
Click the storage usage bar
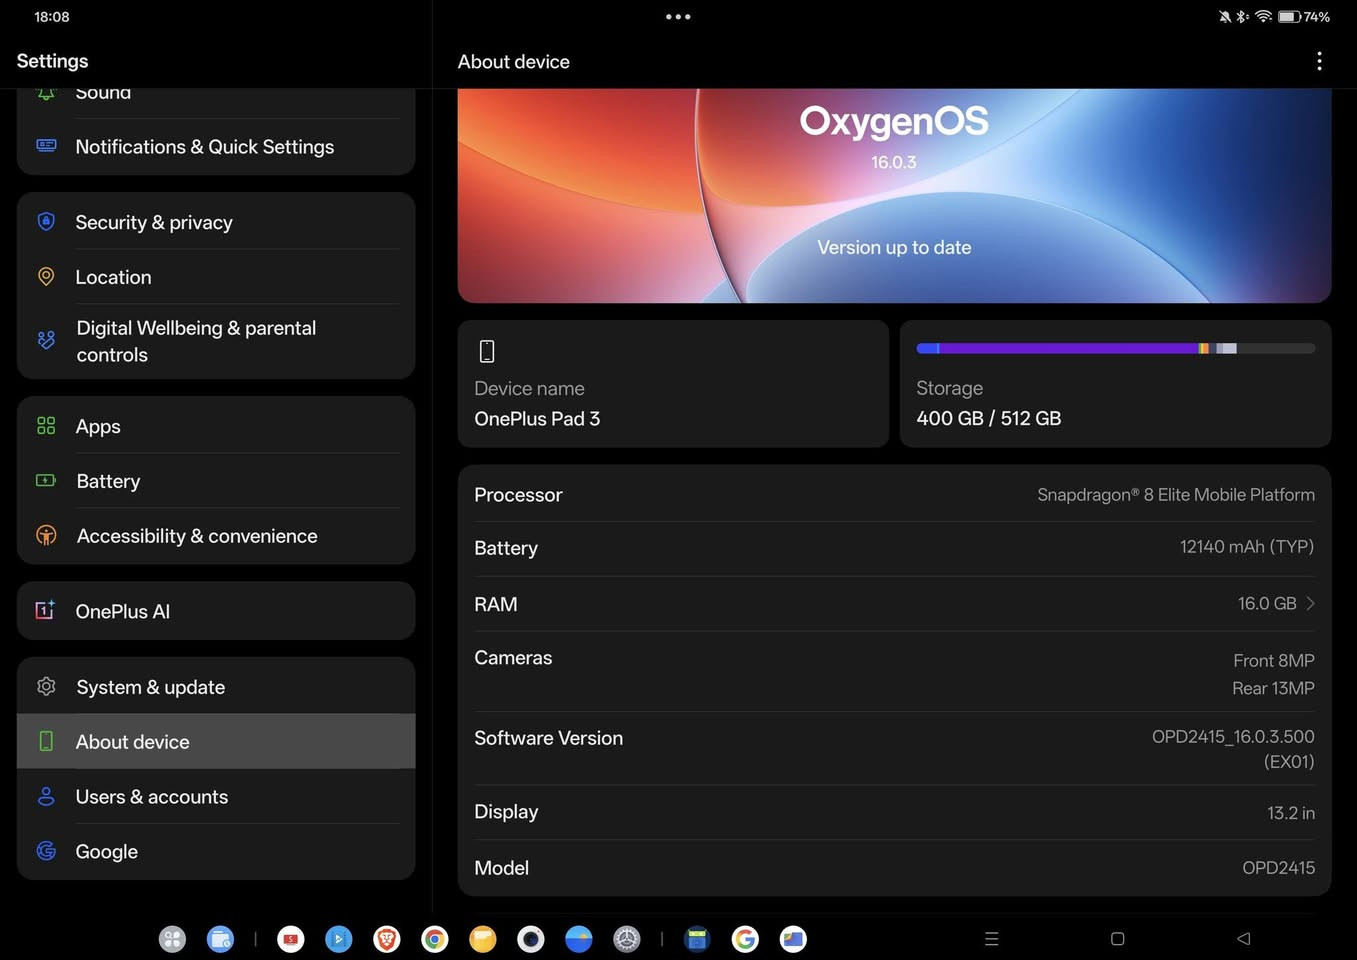pyautogui.click(x=1116, y=348)
